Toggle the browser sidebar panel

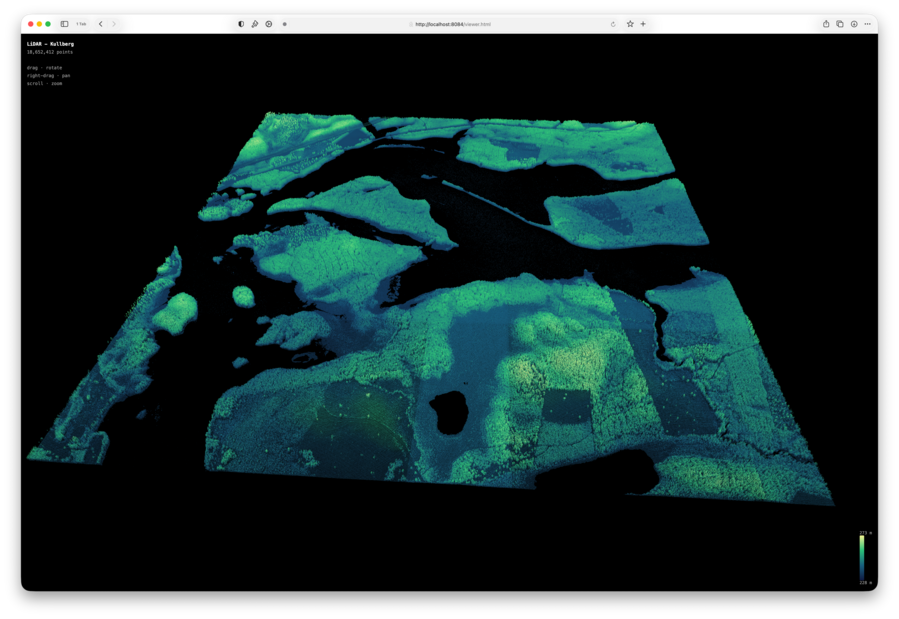pyautogui.click(x=64, y=24)
